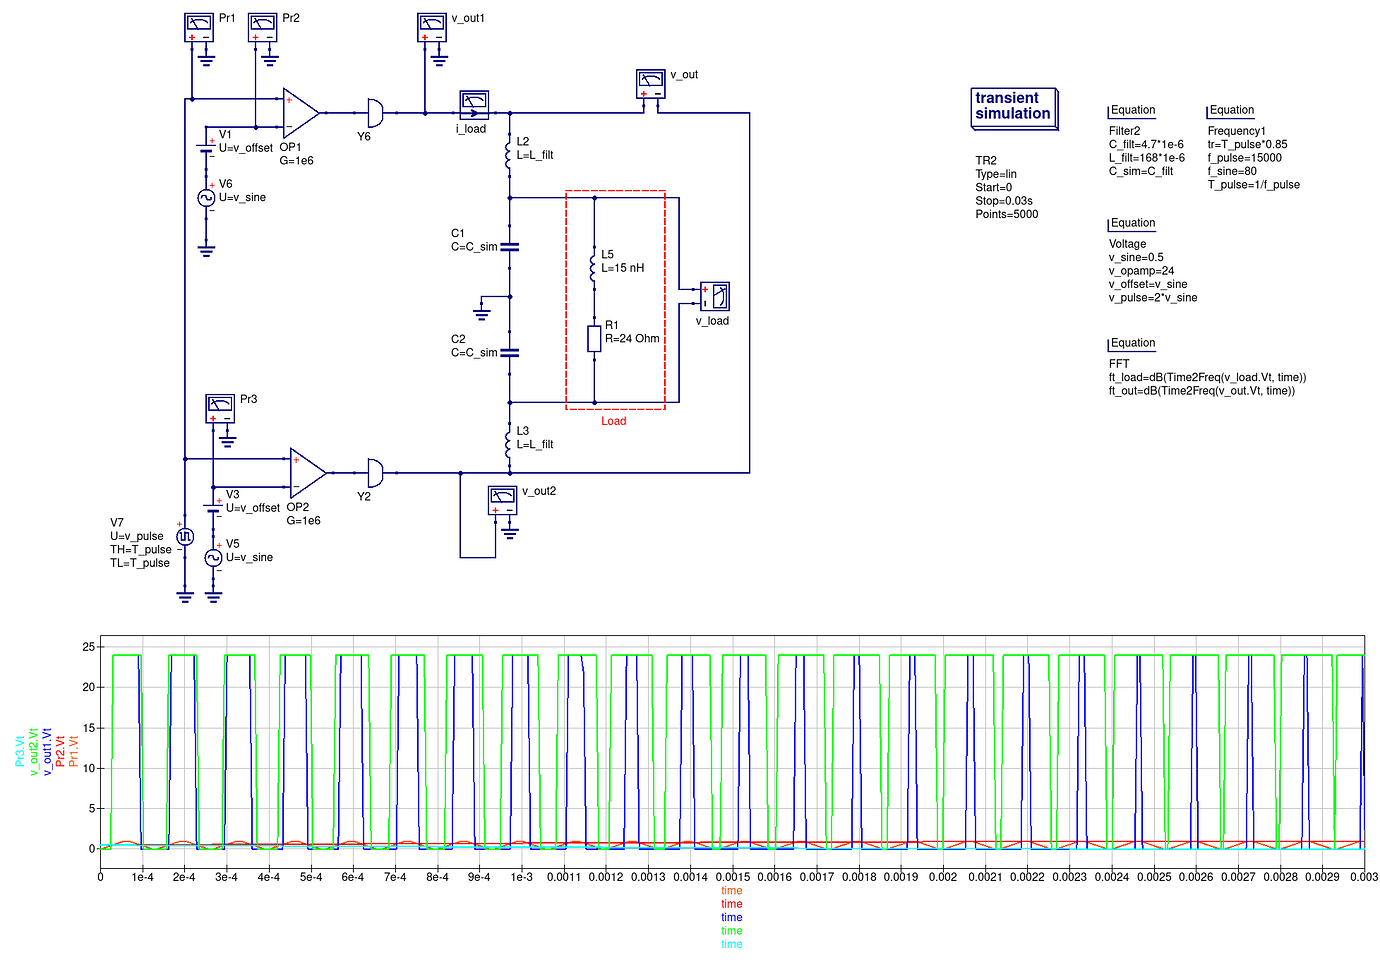Select the red dashed Load region label
The height and width of the screenshot is (972, 1380).
coord(614,421)
